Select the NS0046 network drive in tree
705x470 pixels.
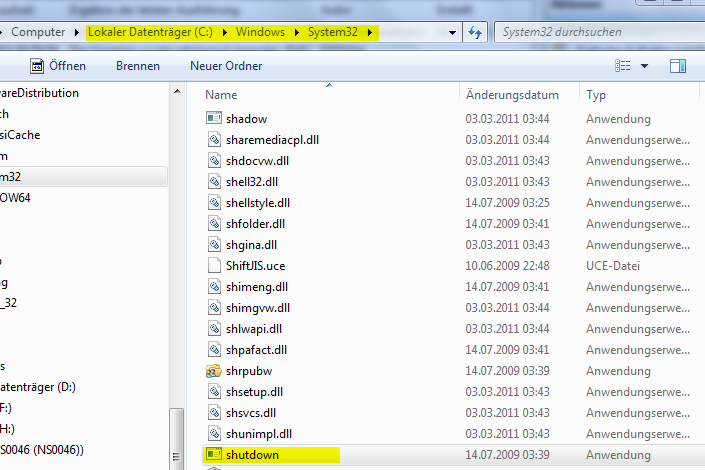[42, 450]
